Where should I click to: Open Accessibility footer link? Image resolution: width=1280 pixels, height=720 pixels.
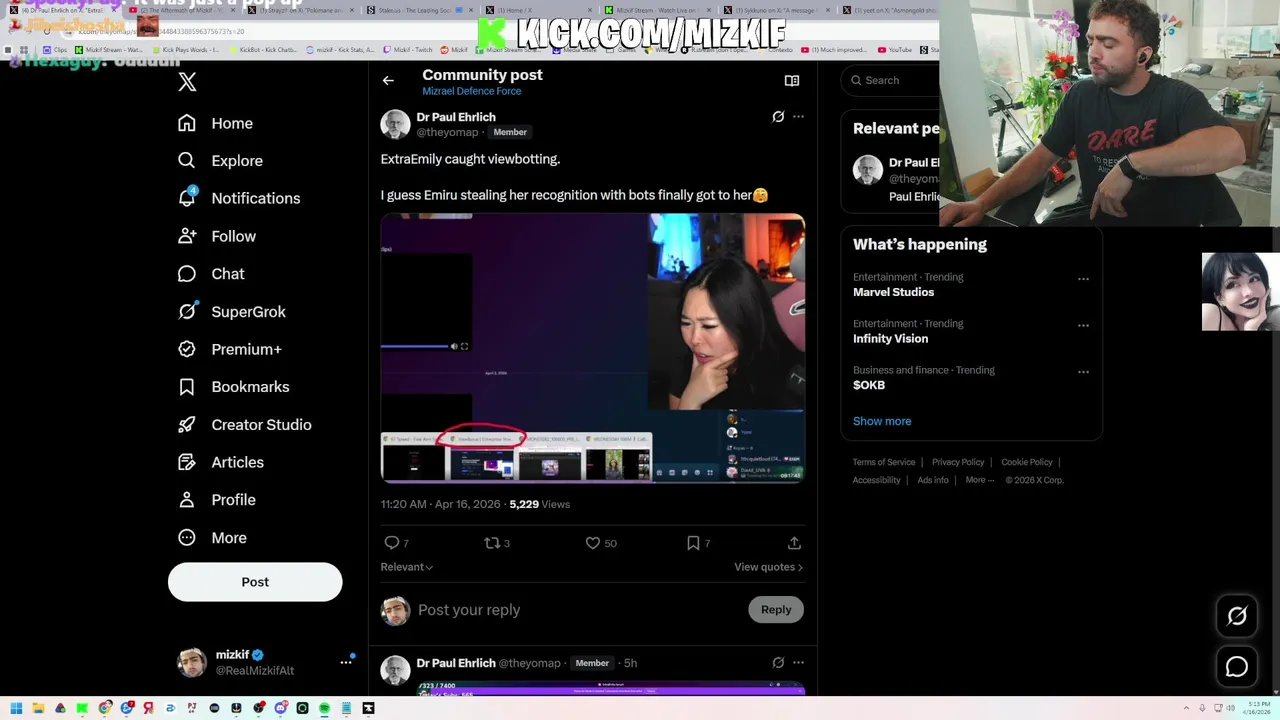coord(876,480)
